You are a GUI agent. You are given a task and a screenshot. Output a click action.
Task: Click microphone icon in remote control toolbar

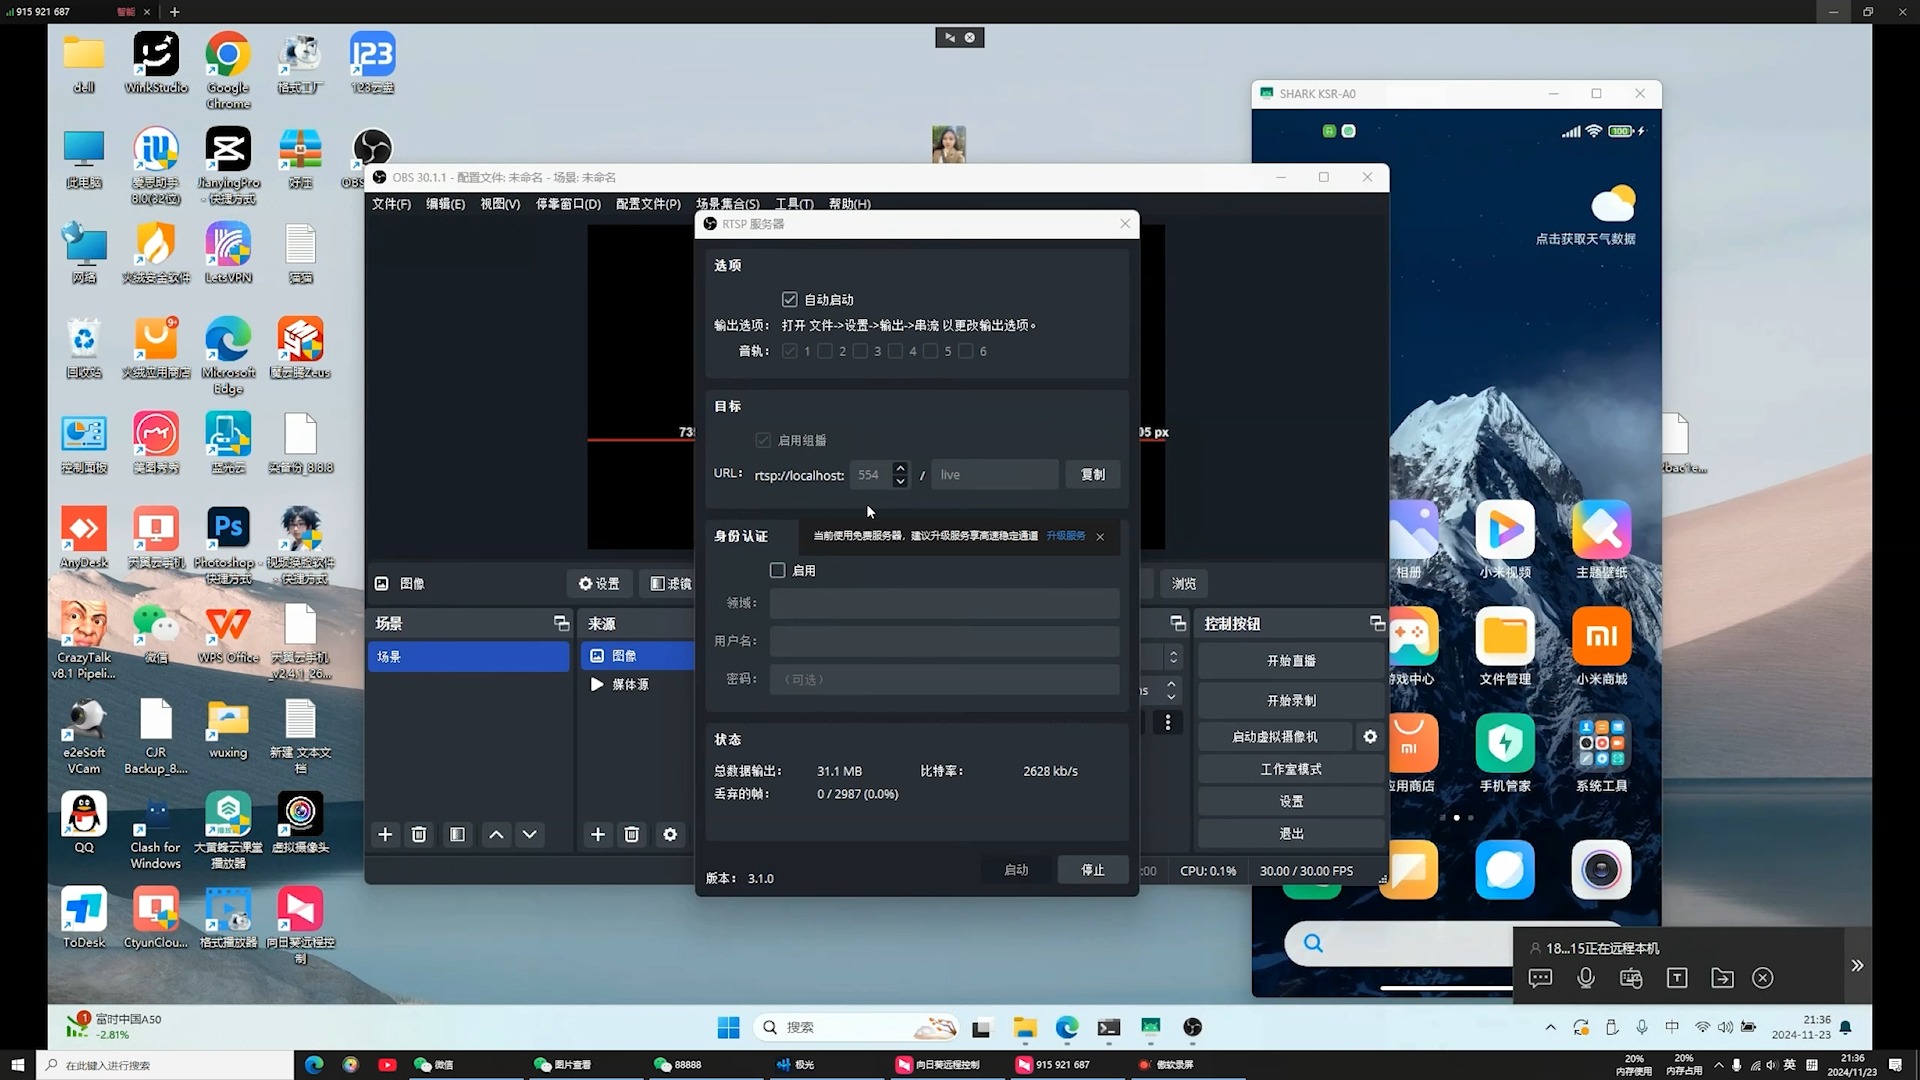1586,978
